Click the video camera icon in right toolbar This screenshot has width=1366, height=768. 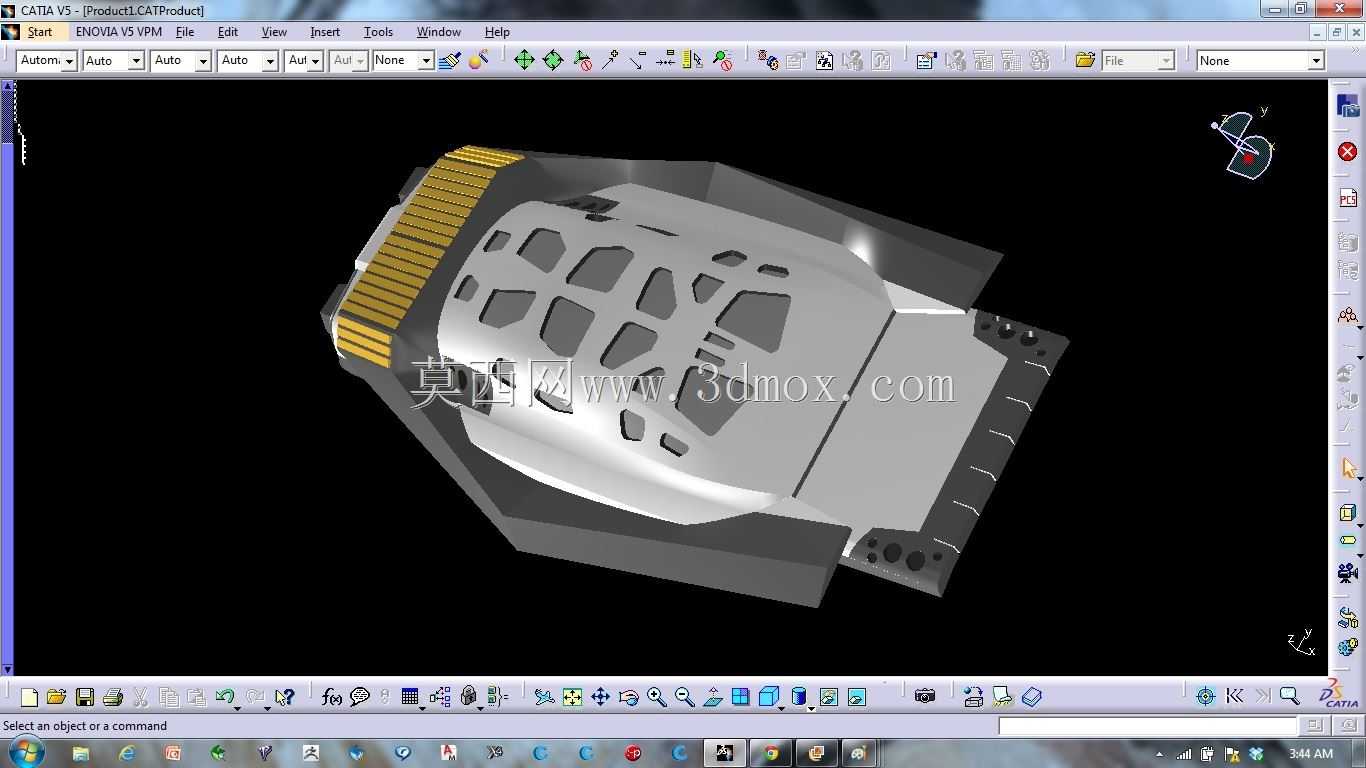1347,573
